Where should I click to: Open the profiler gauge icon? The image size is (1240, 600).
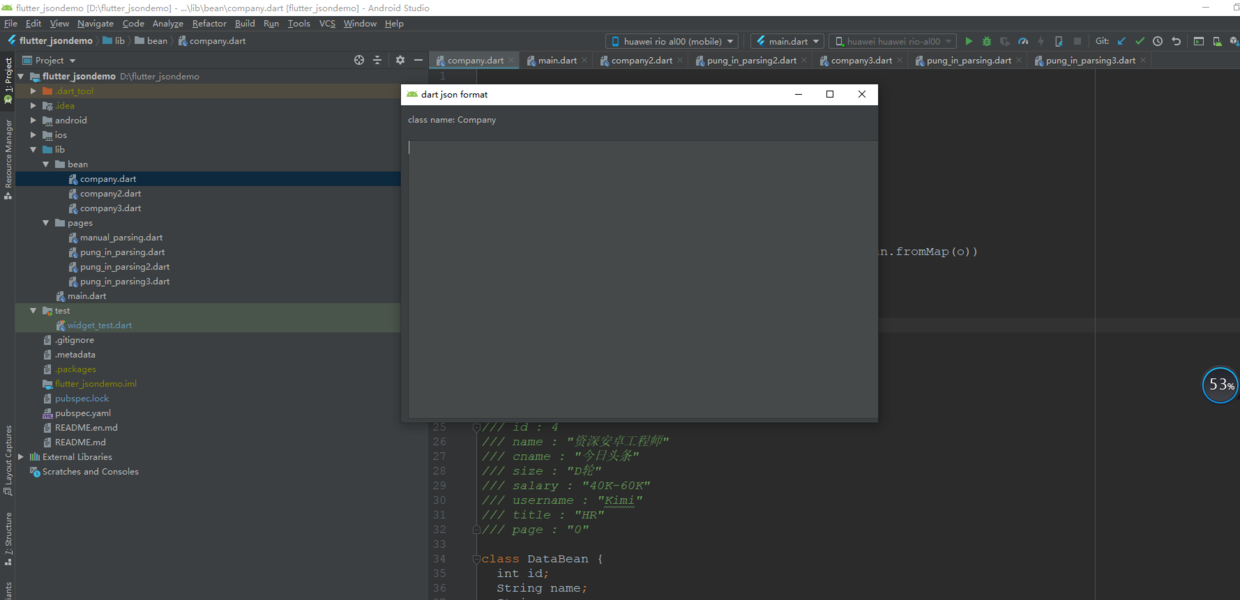pos(1023,42)
